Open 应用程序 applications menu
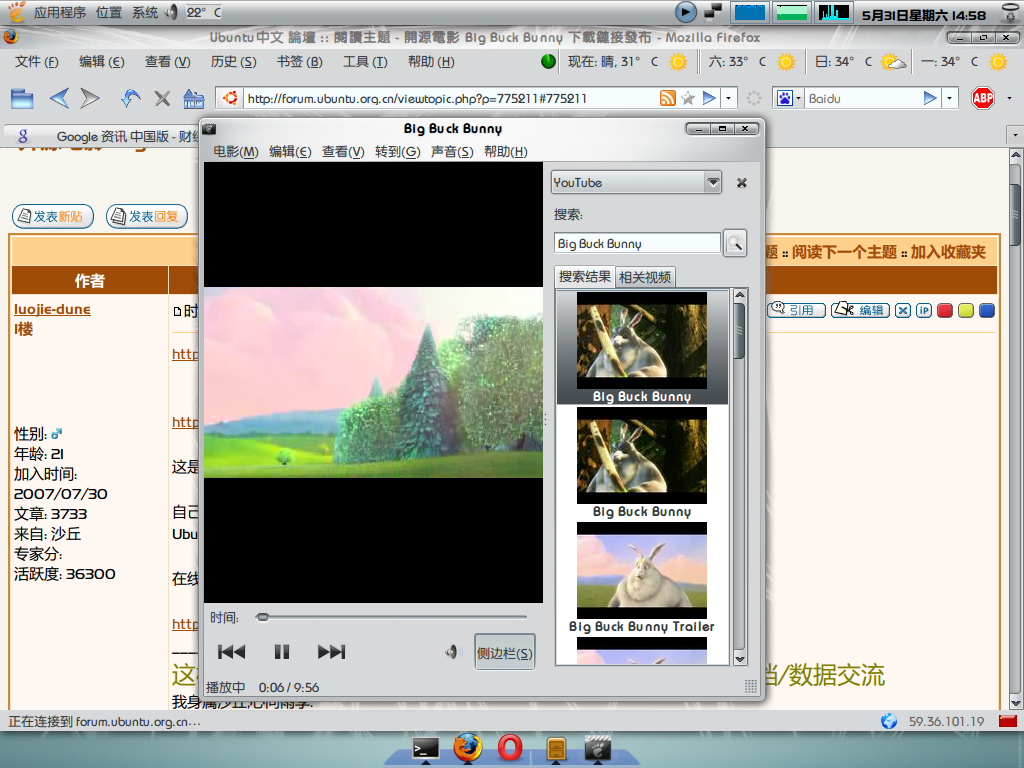 (59, 12)
